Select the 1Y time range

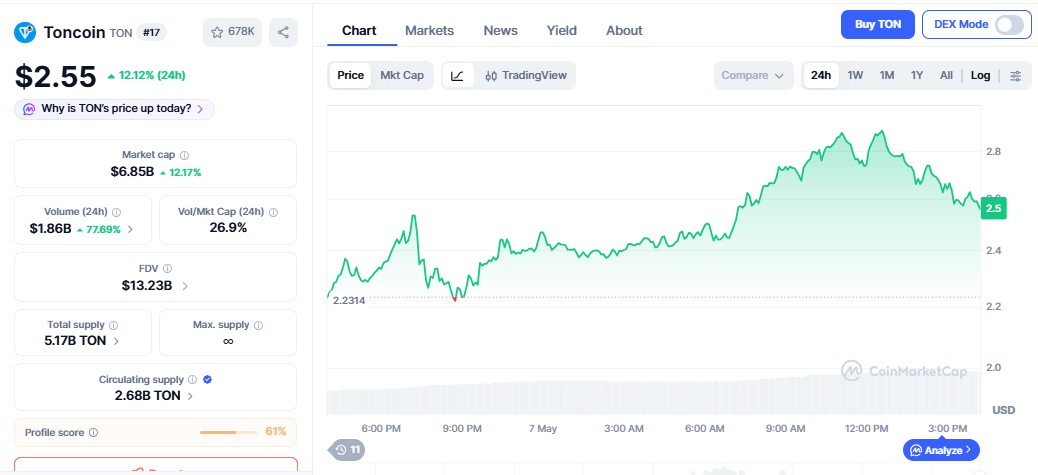click(917, 75)
